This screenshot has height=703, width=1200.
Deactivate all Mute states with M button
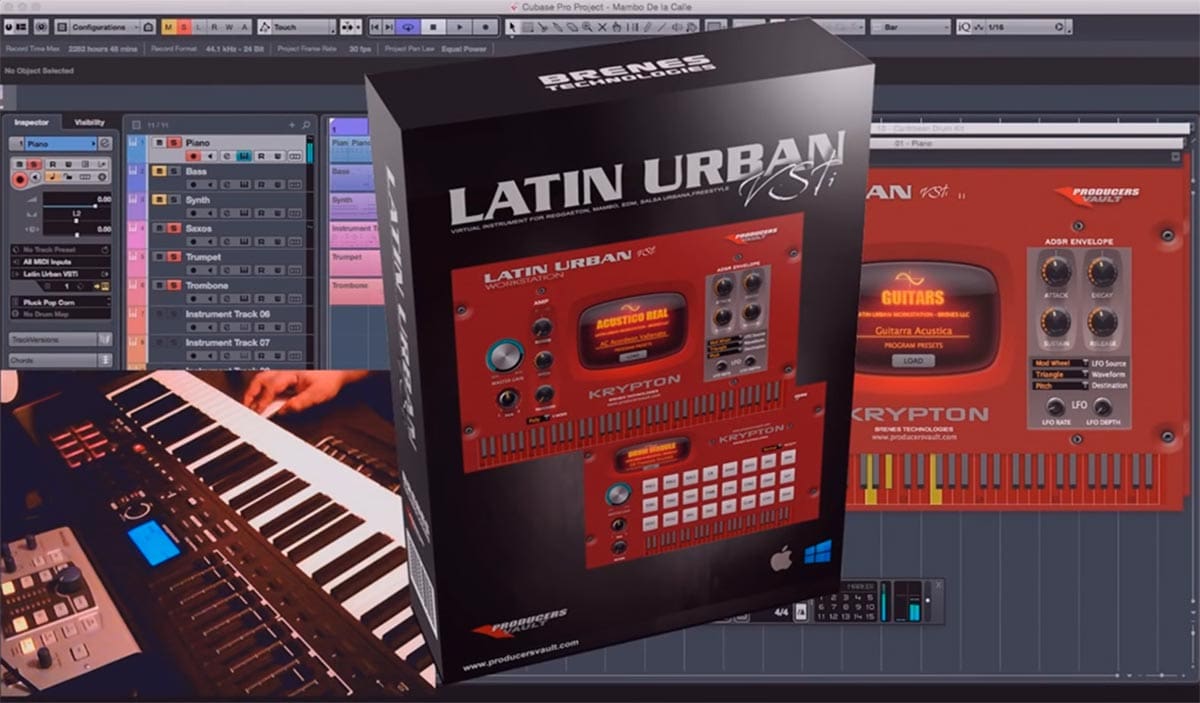pyautogui.click(x=167, y=27)
